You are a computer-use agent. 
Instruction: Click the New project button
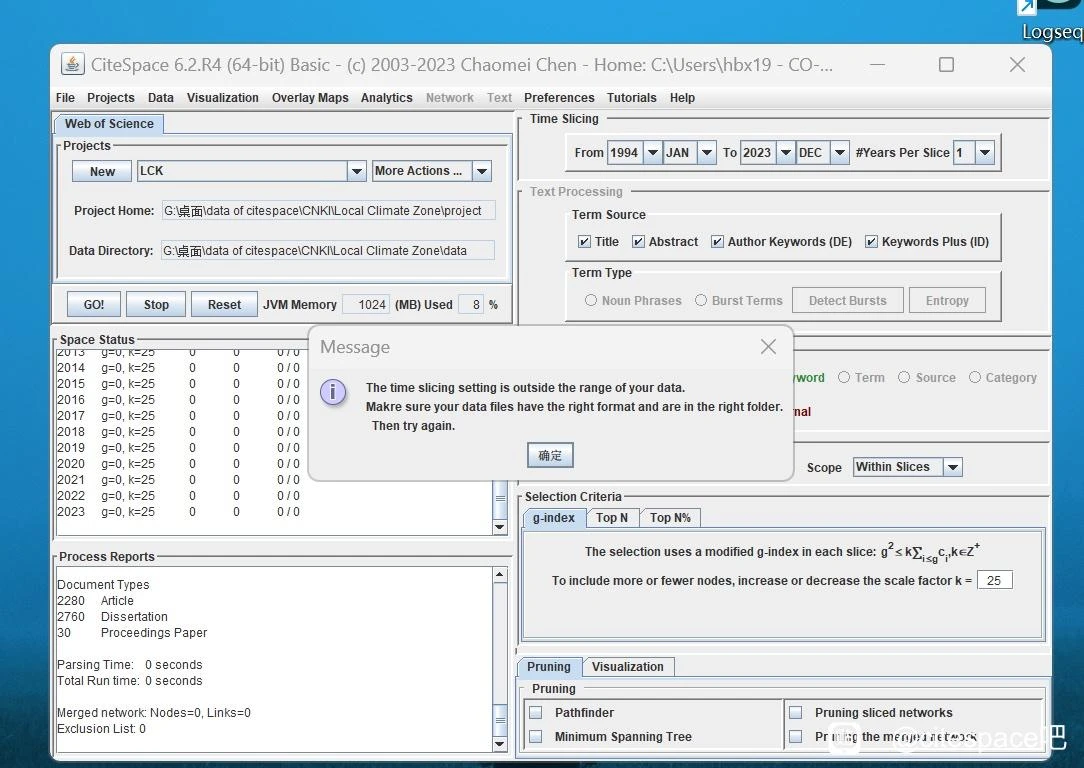click(102, 171)
